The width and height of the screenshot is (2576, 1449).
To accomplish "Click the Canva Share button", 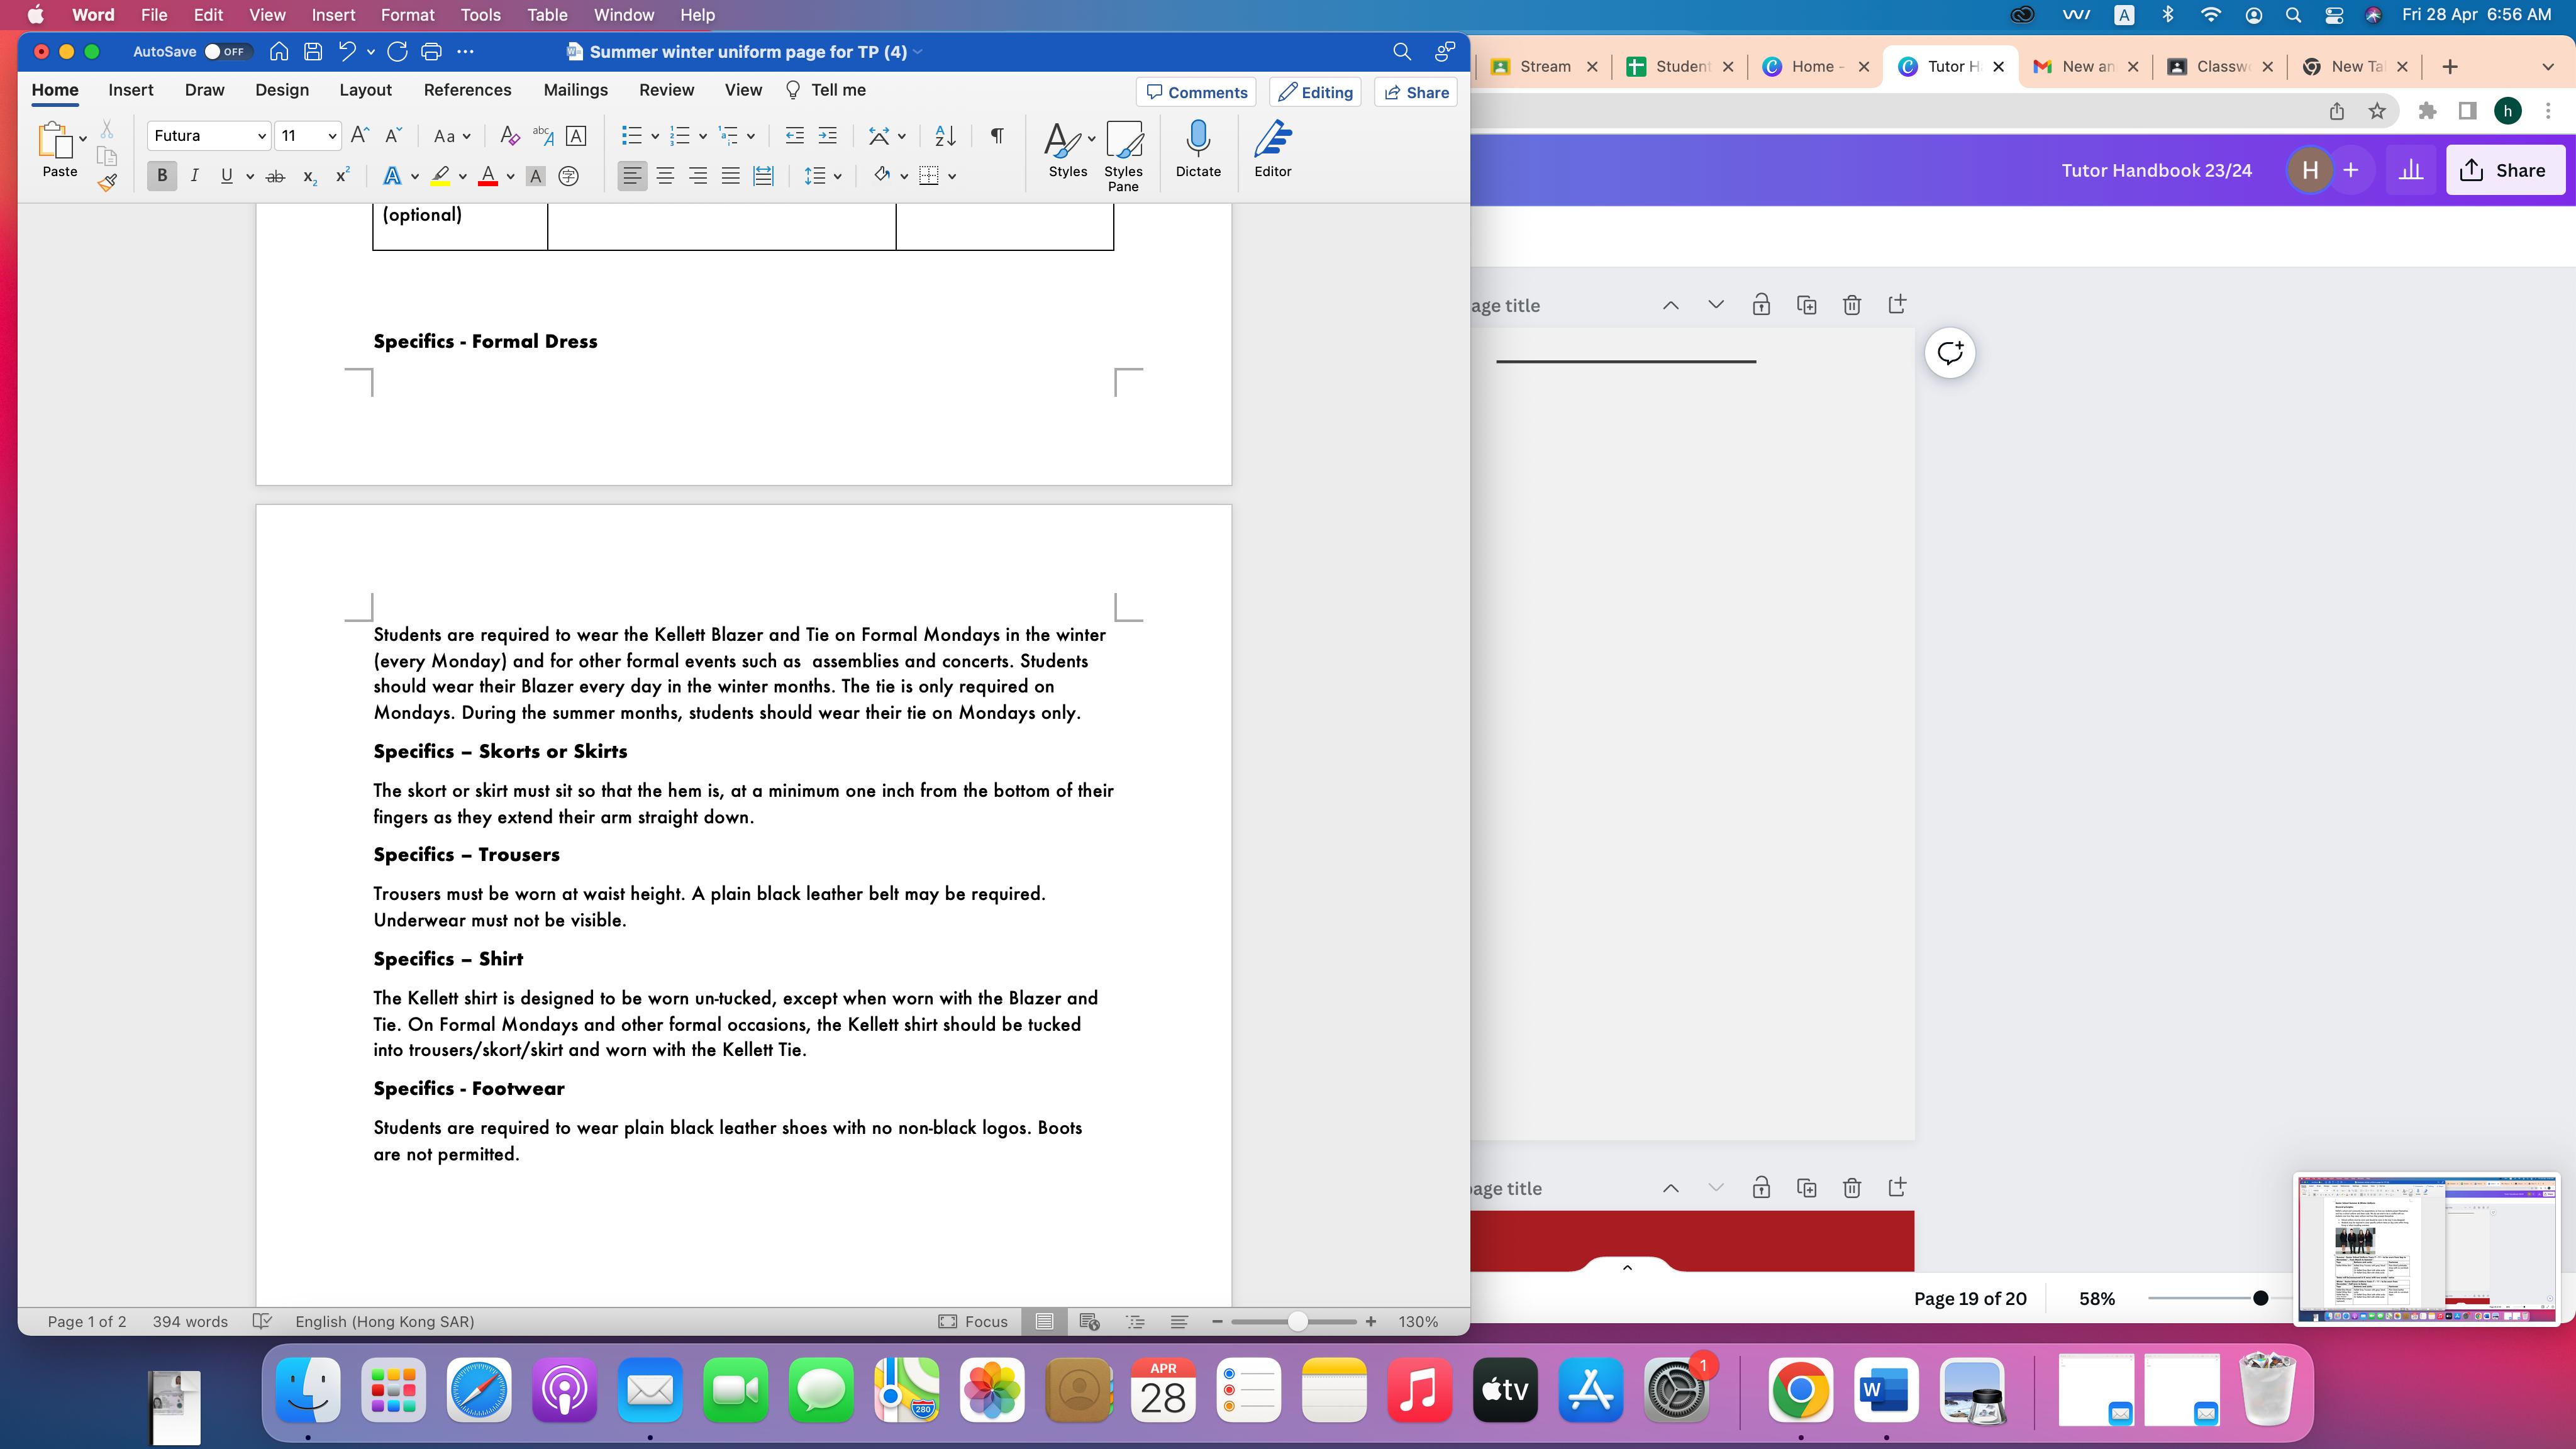I will (2505, 170).
